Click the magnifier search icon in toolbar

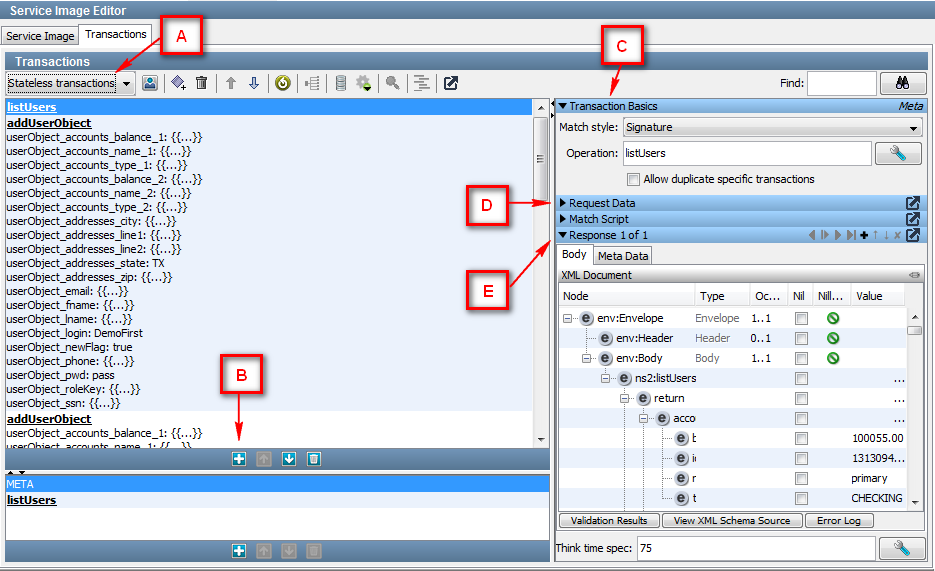[392, 83]
